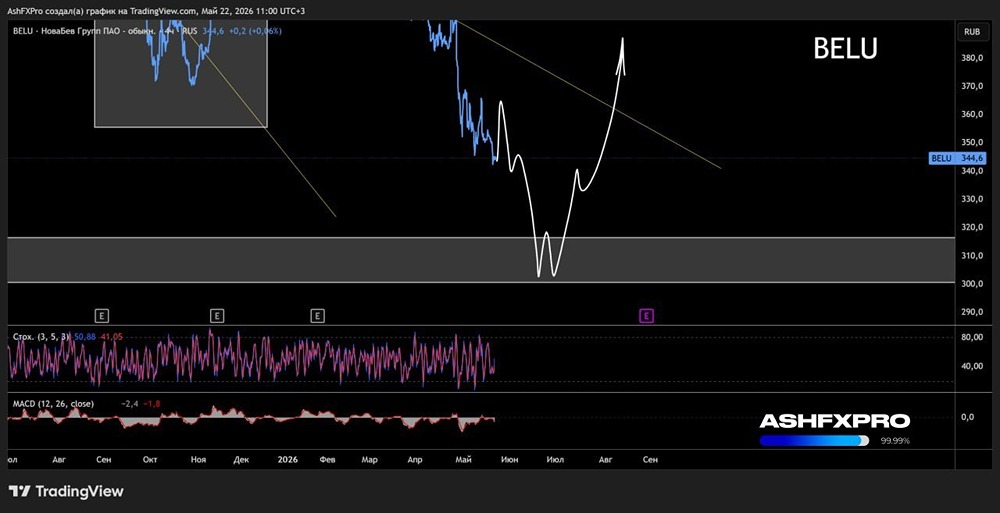Click the 300,0 price scale label

tap(972, 284)
